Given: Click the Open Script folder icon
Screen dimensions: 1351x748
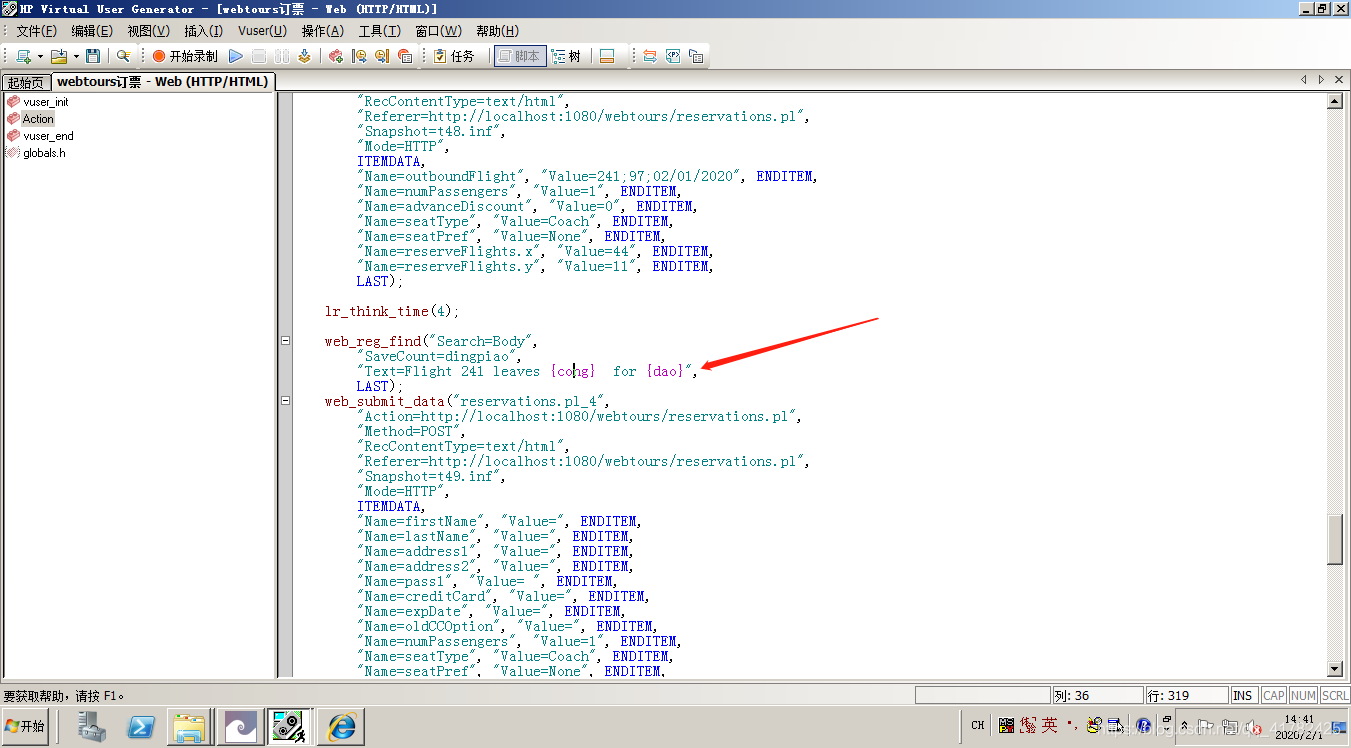Looking at the screenshot, I should (x=58, y=56).
